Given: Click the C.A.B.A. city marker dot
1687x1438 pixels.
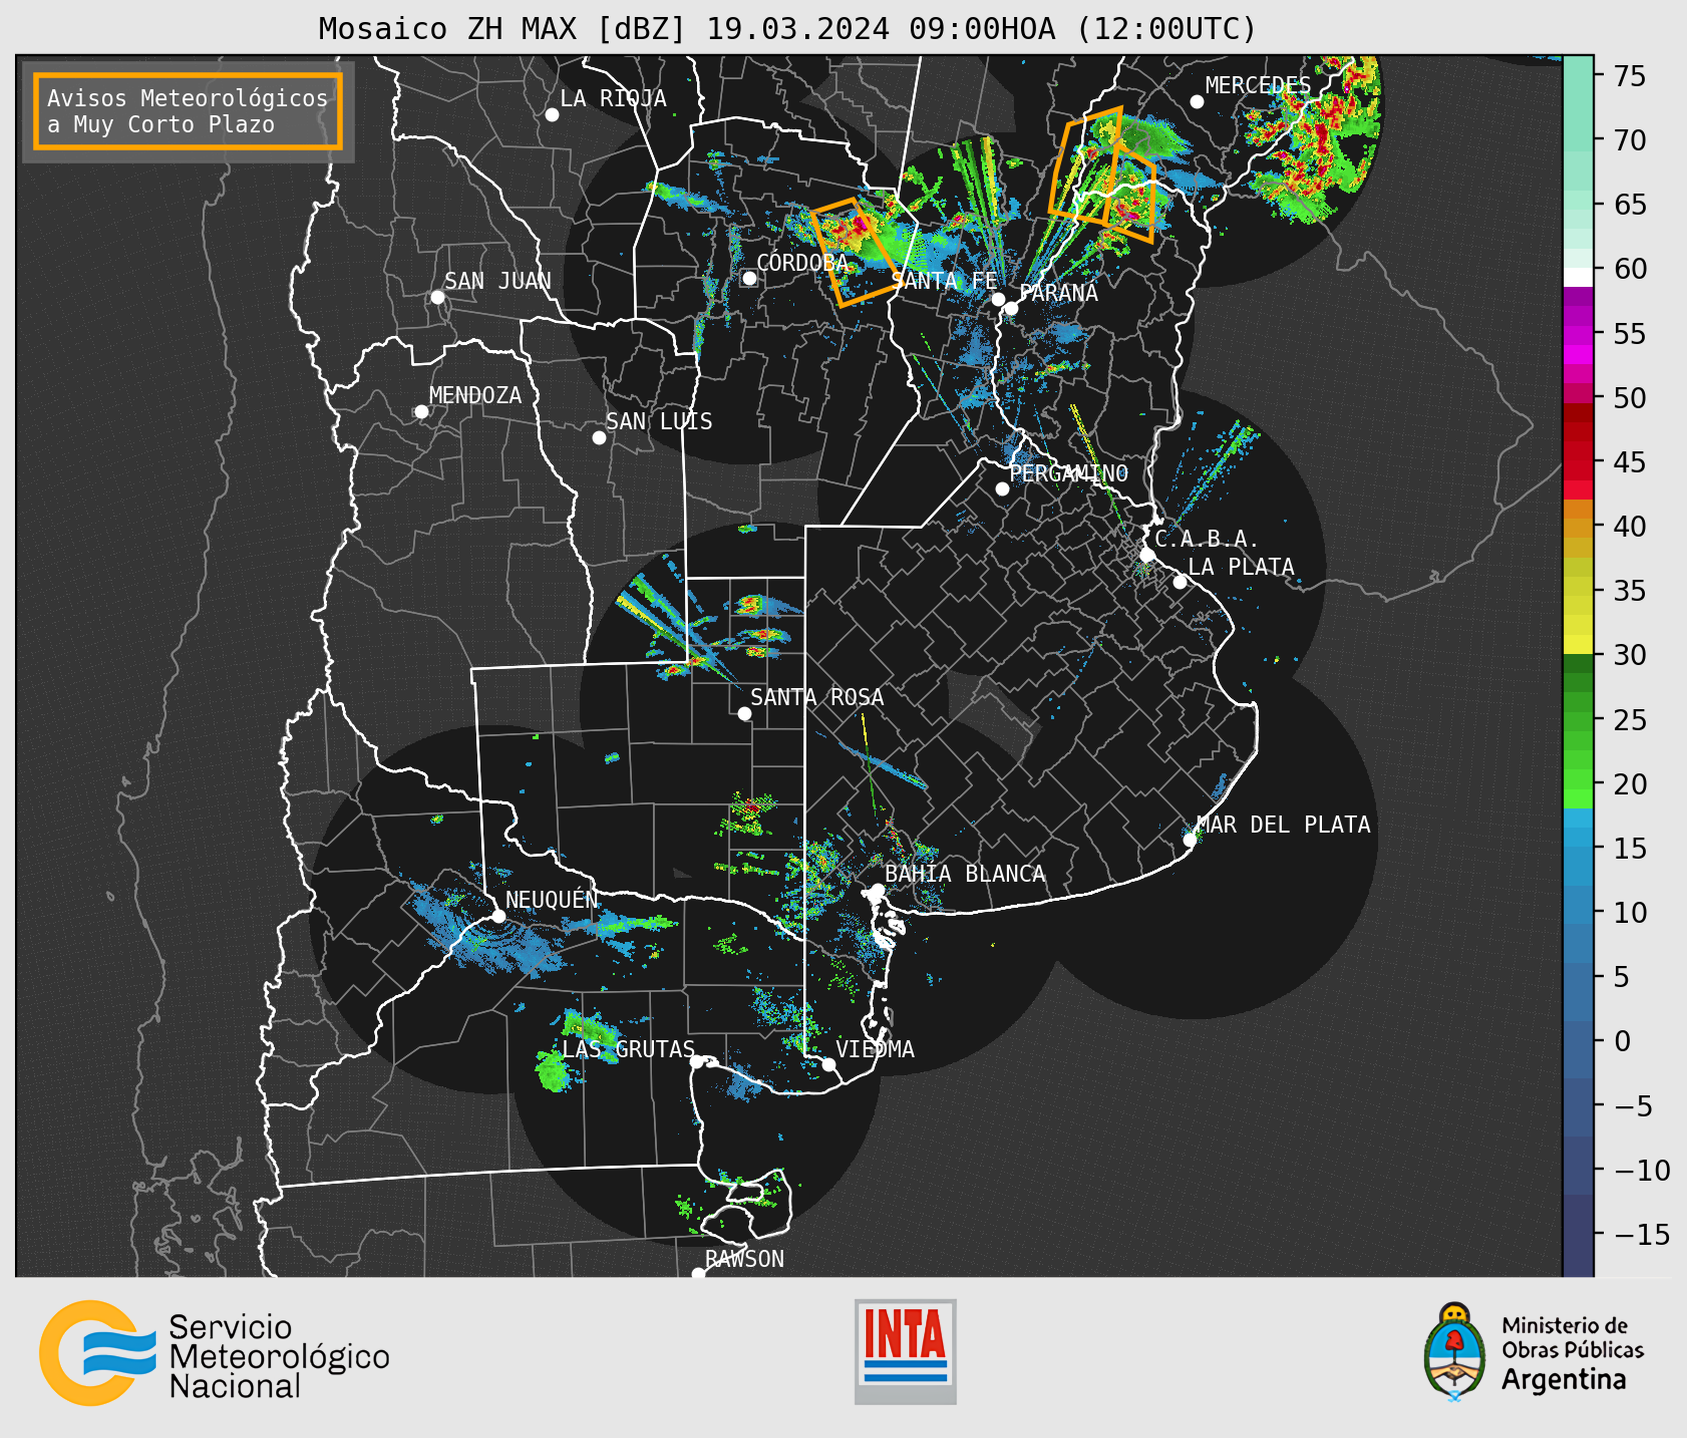Looking at the screenshot, I should [x=1147, y=555].
